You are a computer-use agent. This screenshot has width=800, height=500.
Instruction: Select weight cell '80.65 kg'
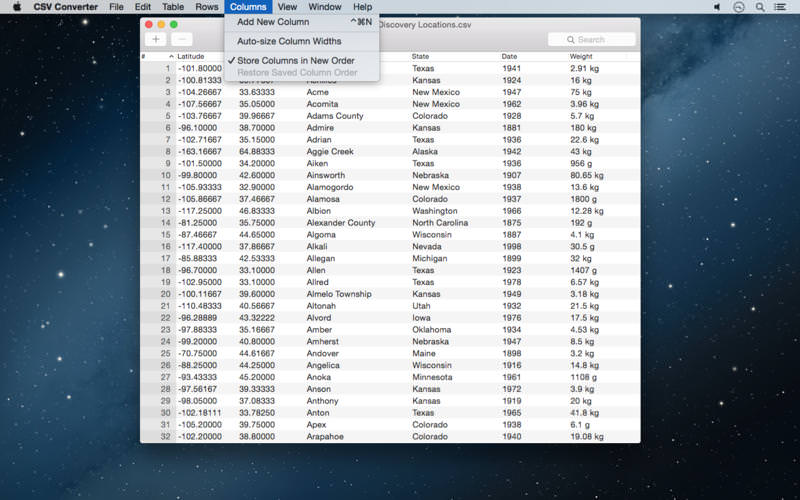pos(587,175)
